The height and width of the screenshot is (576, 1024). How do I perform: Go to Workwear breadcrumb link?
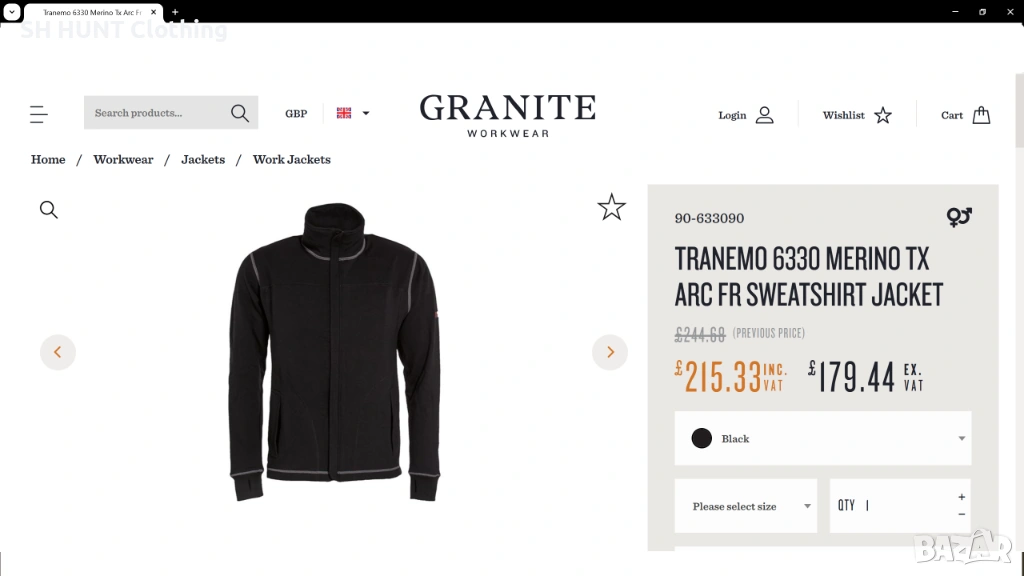tap(123, 159)
